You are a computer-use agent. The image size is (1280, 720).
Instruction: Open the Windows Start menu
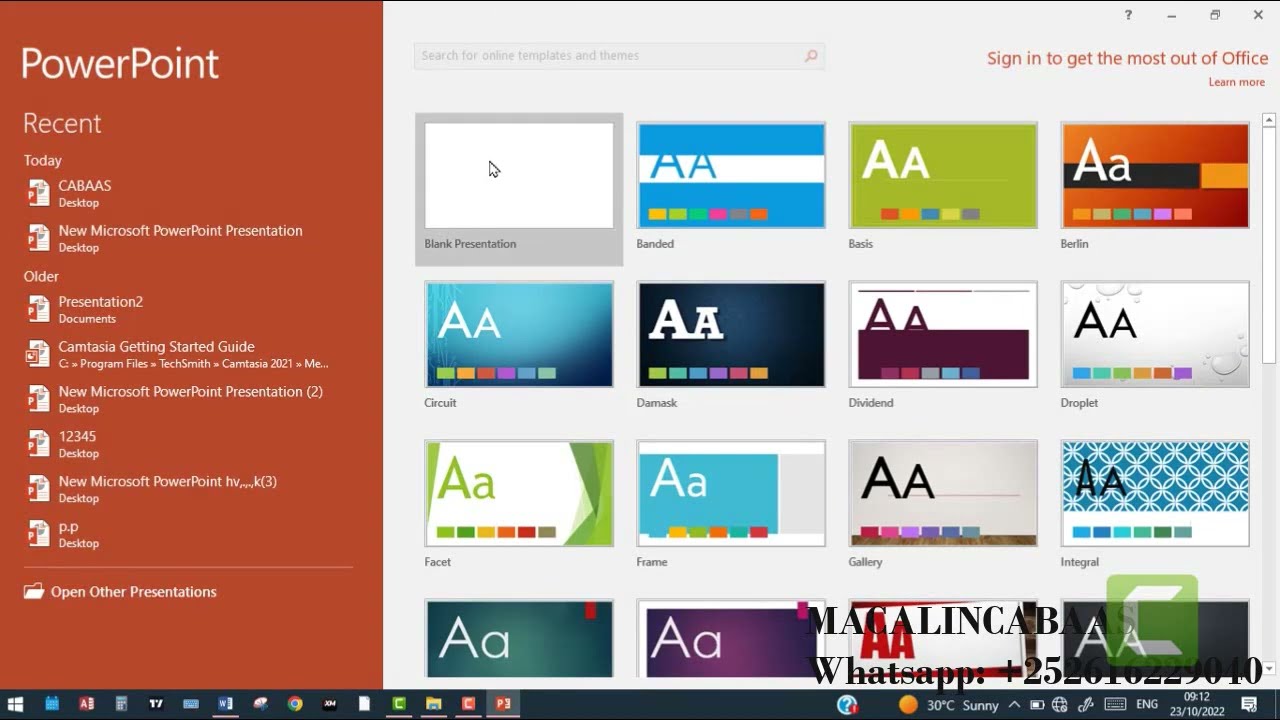pyautogui.click(x=16, y=704)
